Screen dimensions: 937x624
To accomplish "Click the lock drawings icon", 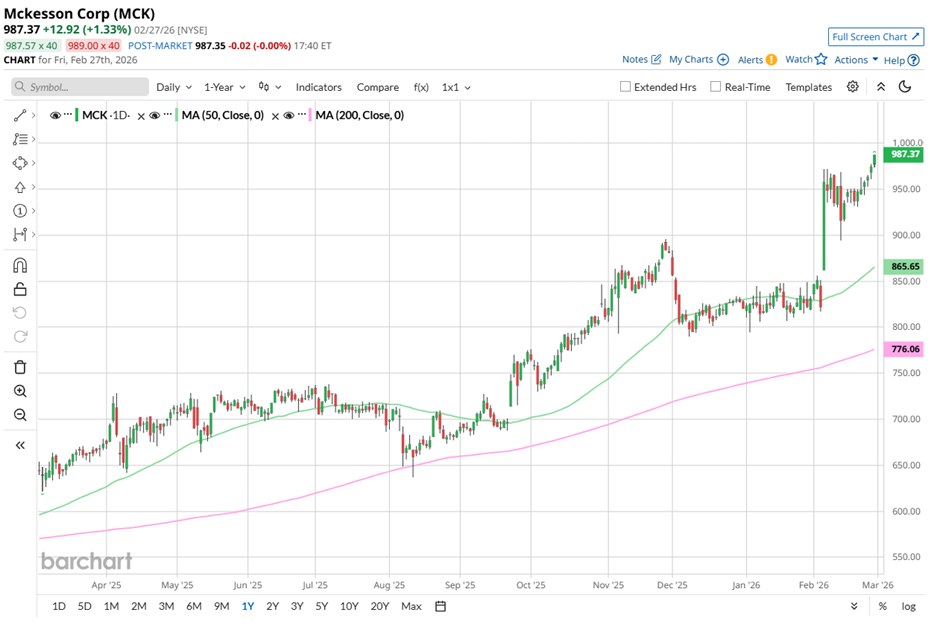I will click(20, 290).
